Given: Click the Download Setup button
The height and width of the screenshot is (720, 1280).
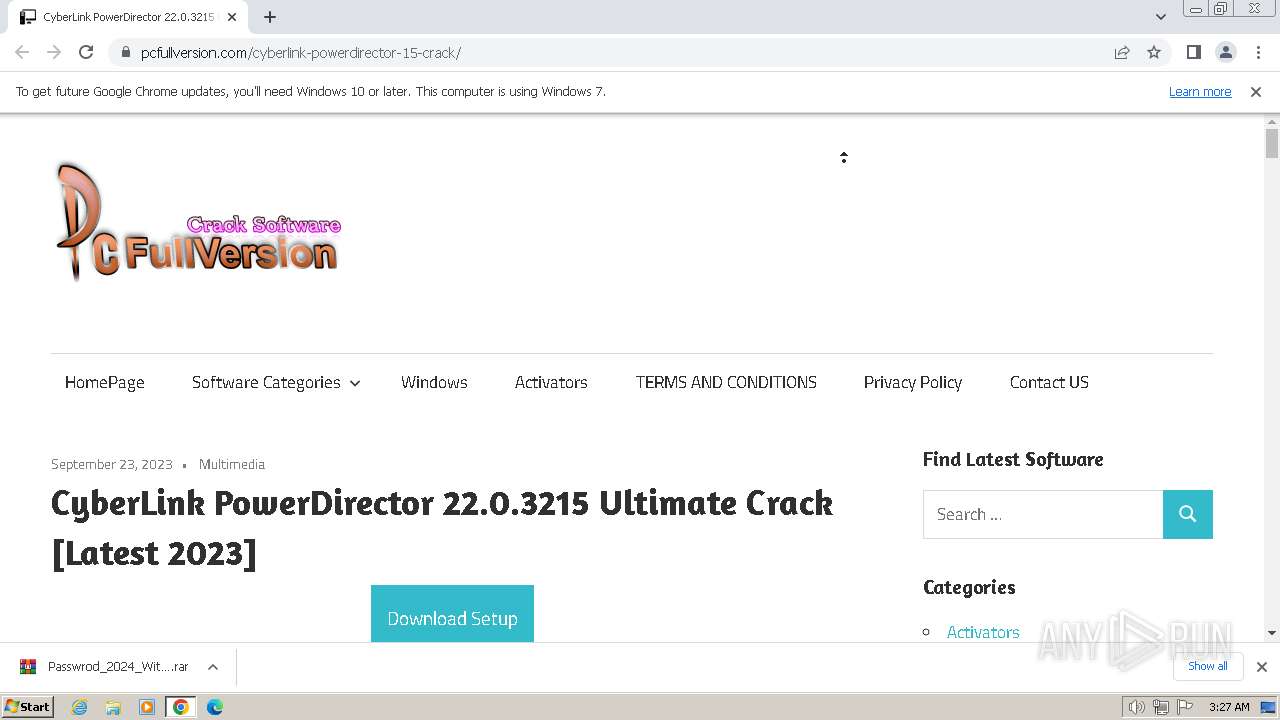Looking at the screenshot, I should 452,615.
